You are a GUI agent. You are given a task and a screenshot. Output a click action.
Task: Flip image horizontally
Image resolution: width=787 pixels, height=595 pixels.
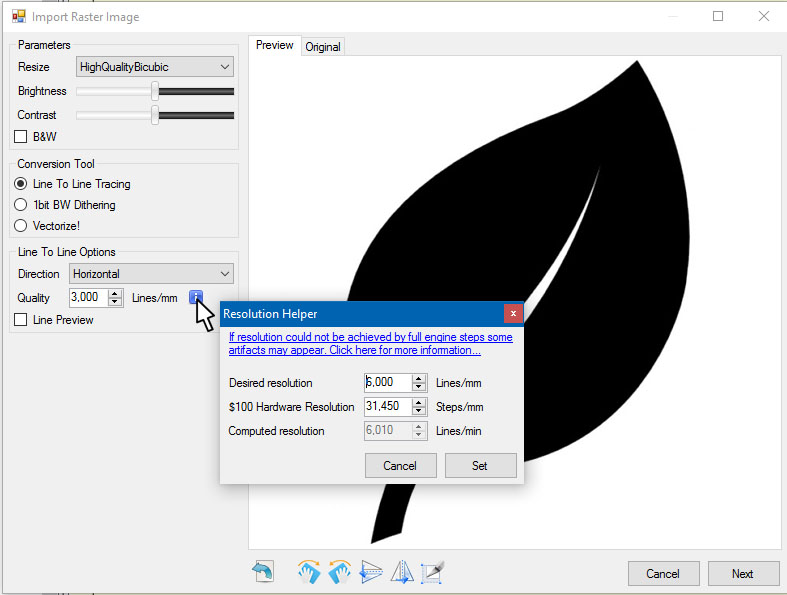[x=402, y=572]
